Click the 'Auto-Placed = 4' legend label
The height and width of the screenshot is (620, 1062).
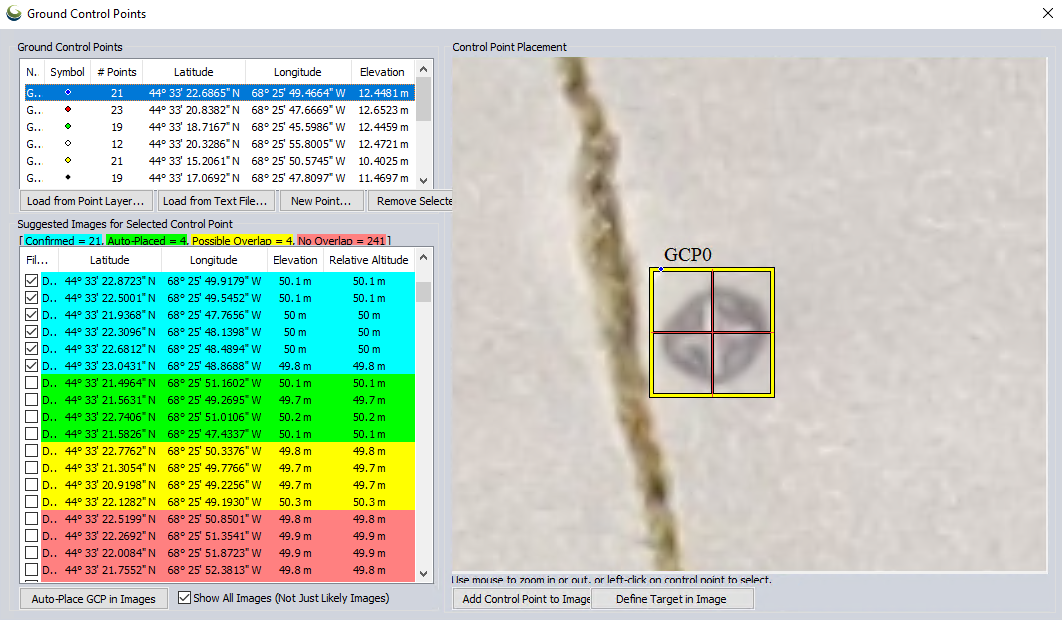(147, 241)
